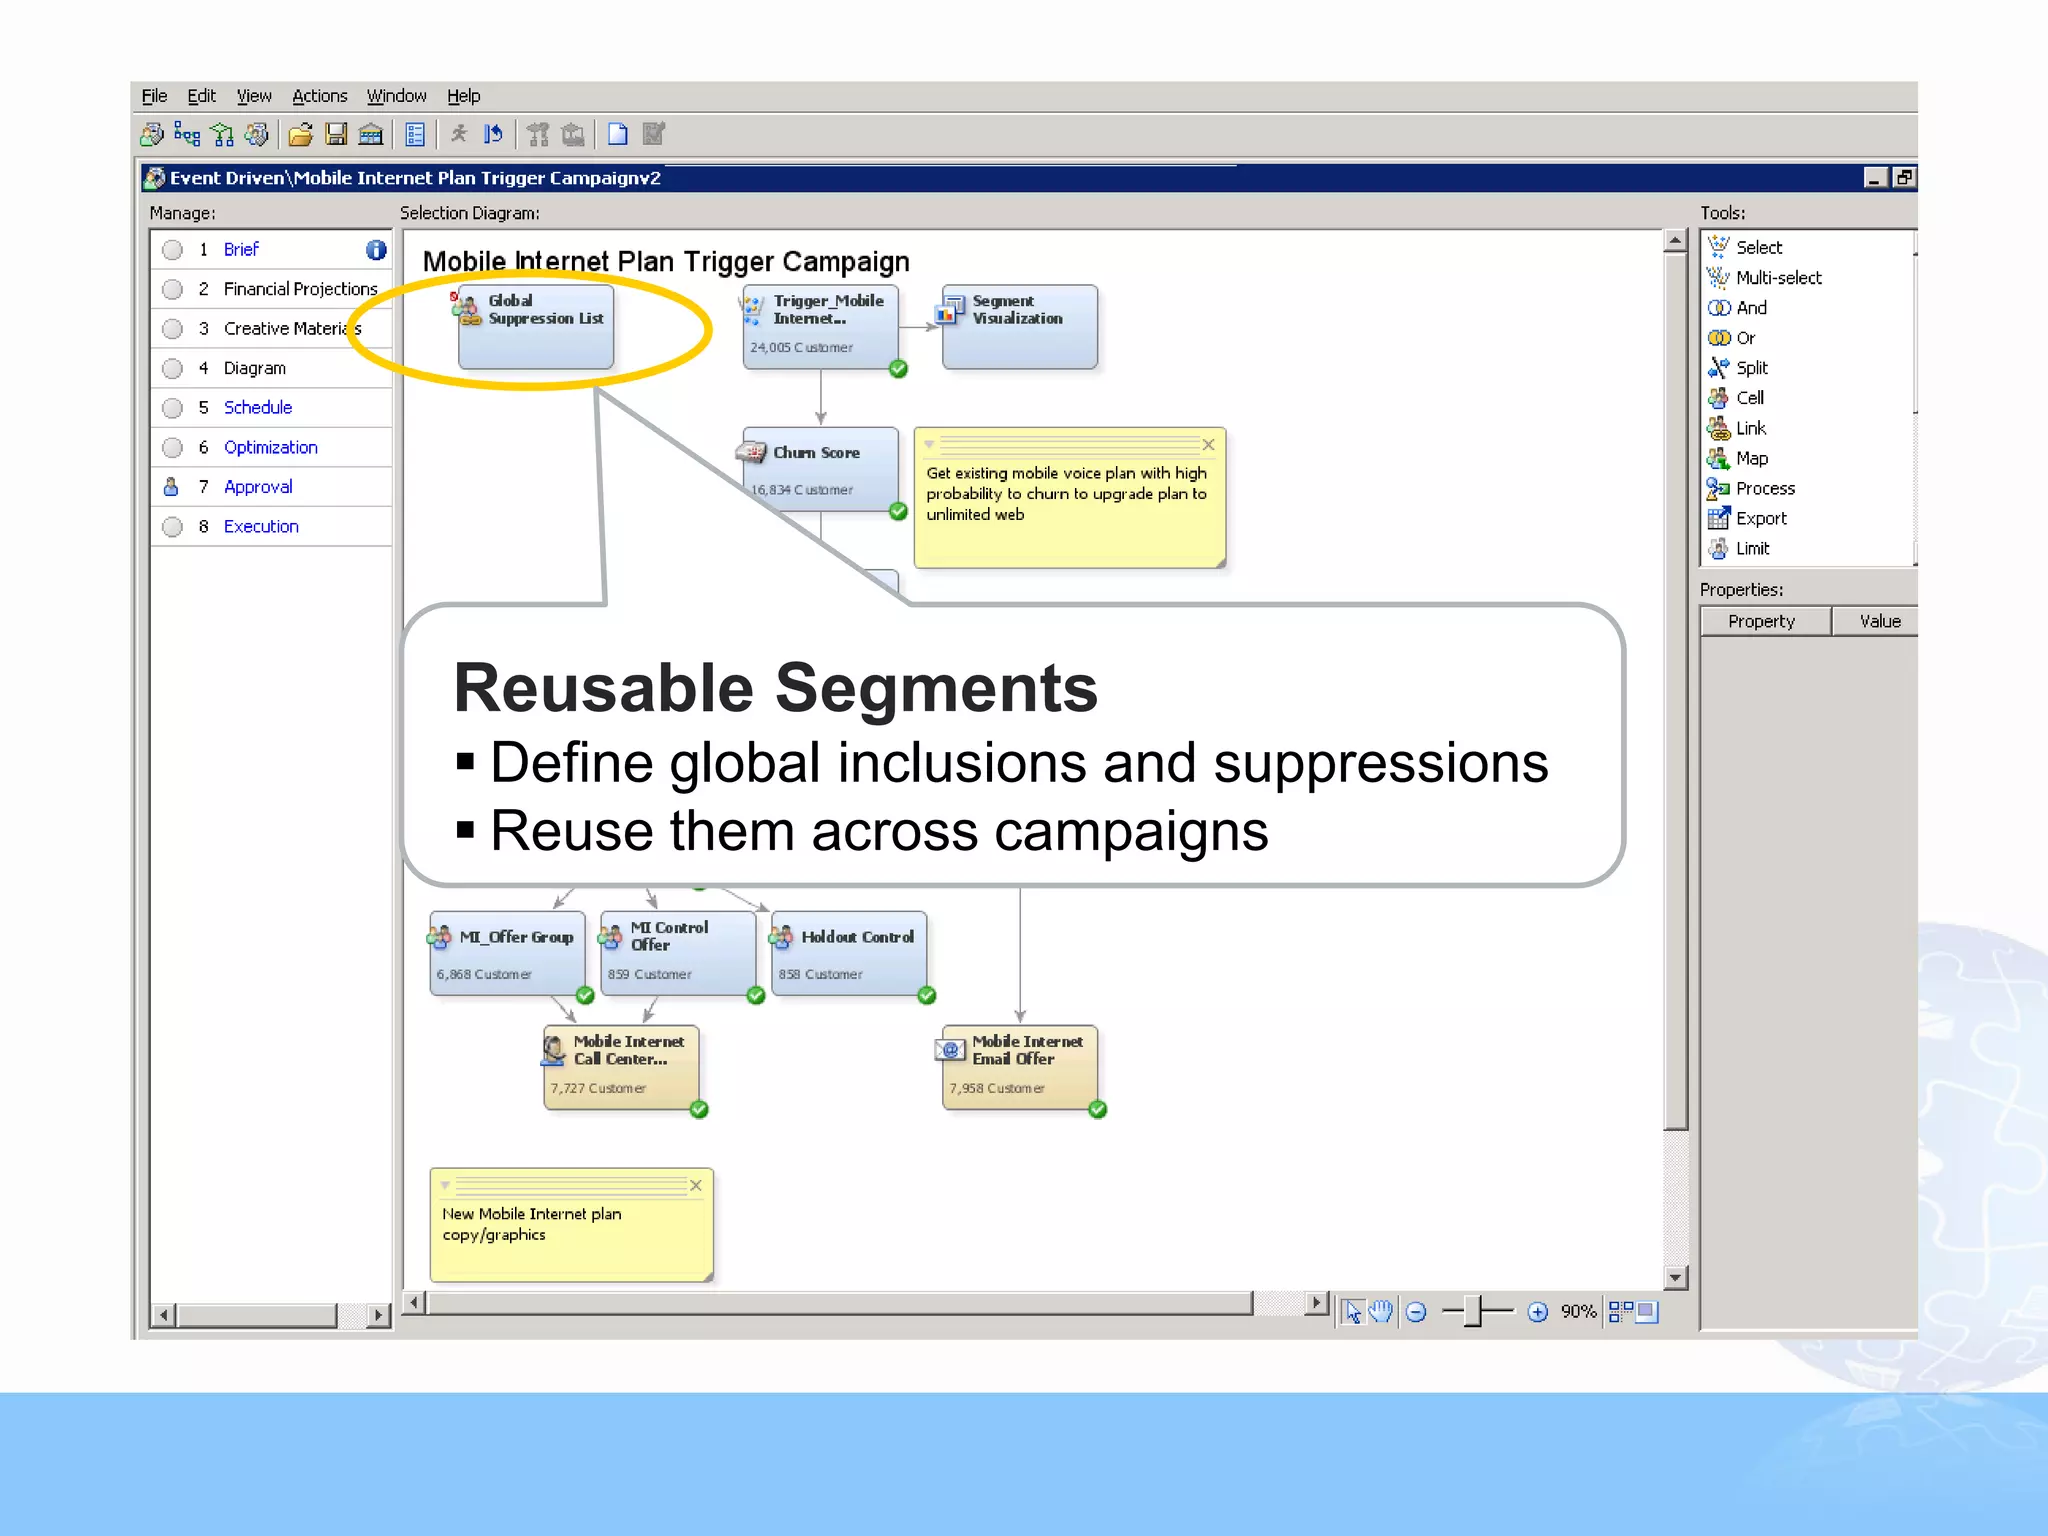Select the Churn Score node
This screenshot has height=1536, width=2048.
click(821, 470)
